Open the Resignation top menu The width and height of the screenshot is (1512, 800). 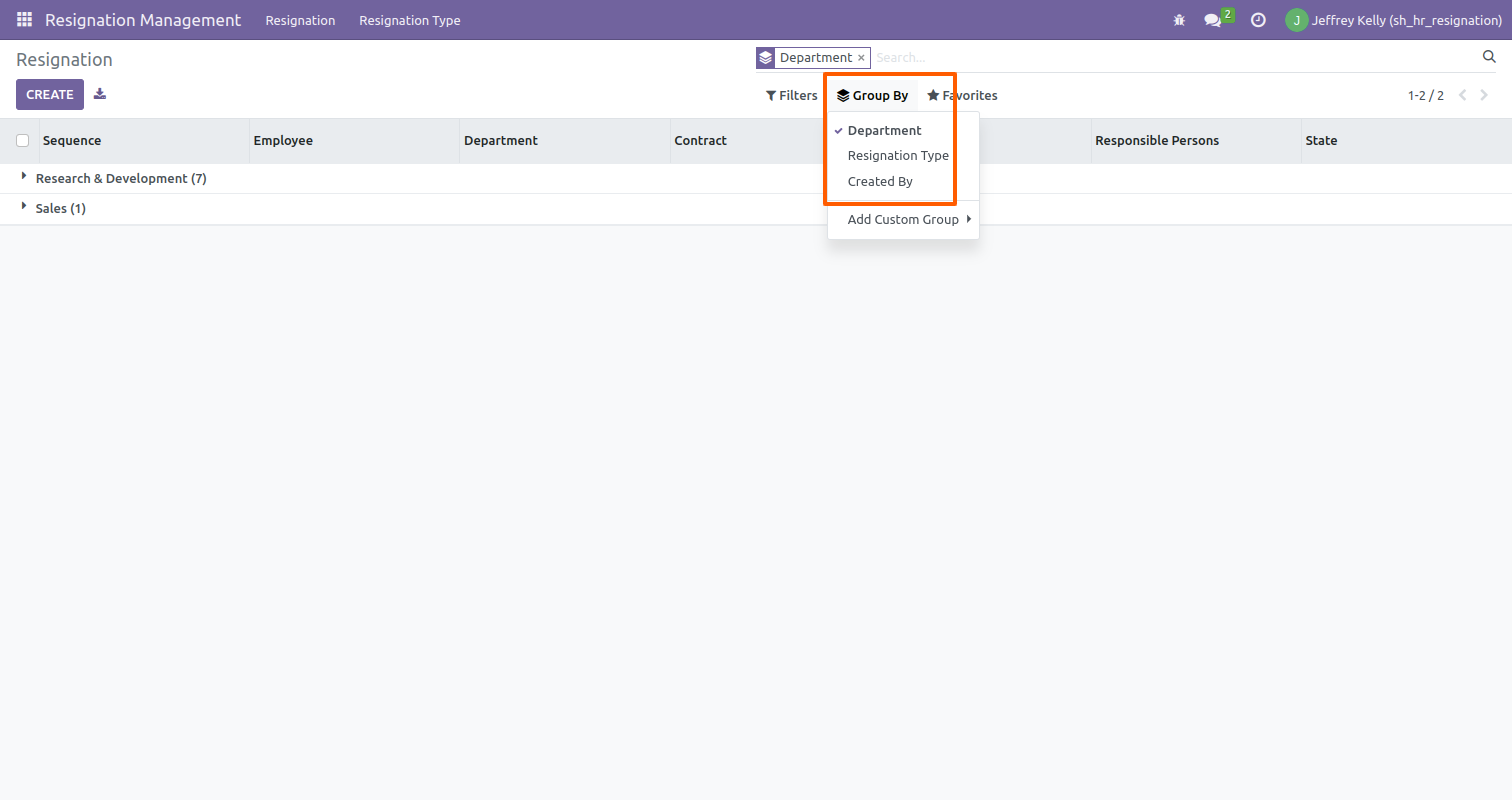[300, 20]
